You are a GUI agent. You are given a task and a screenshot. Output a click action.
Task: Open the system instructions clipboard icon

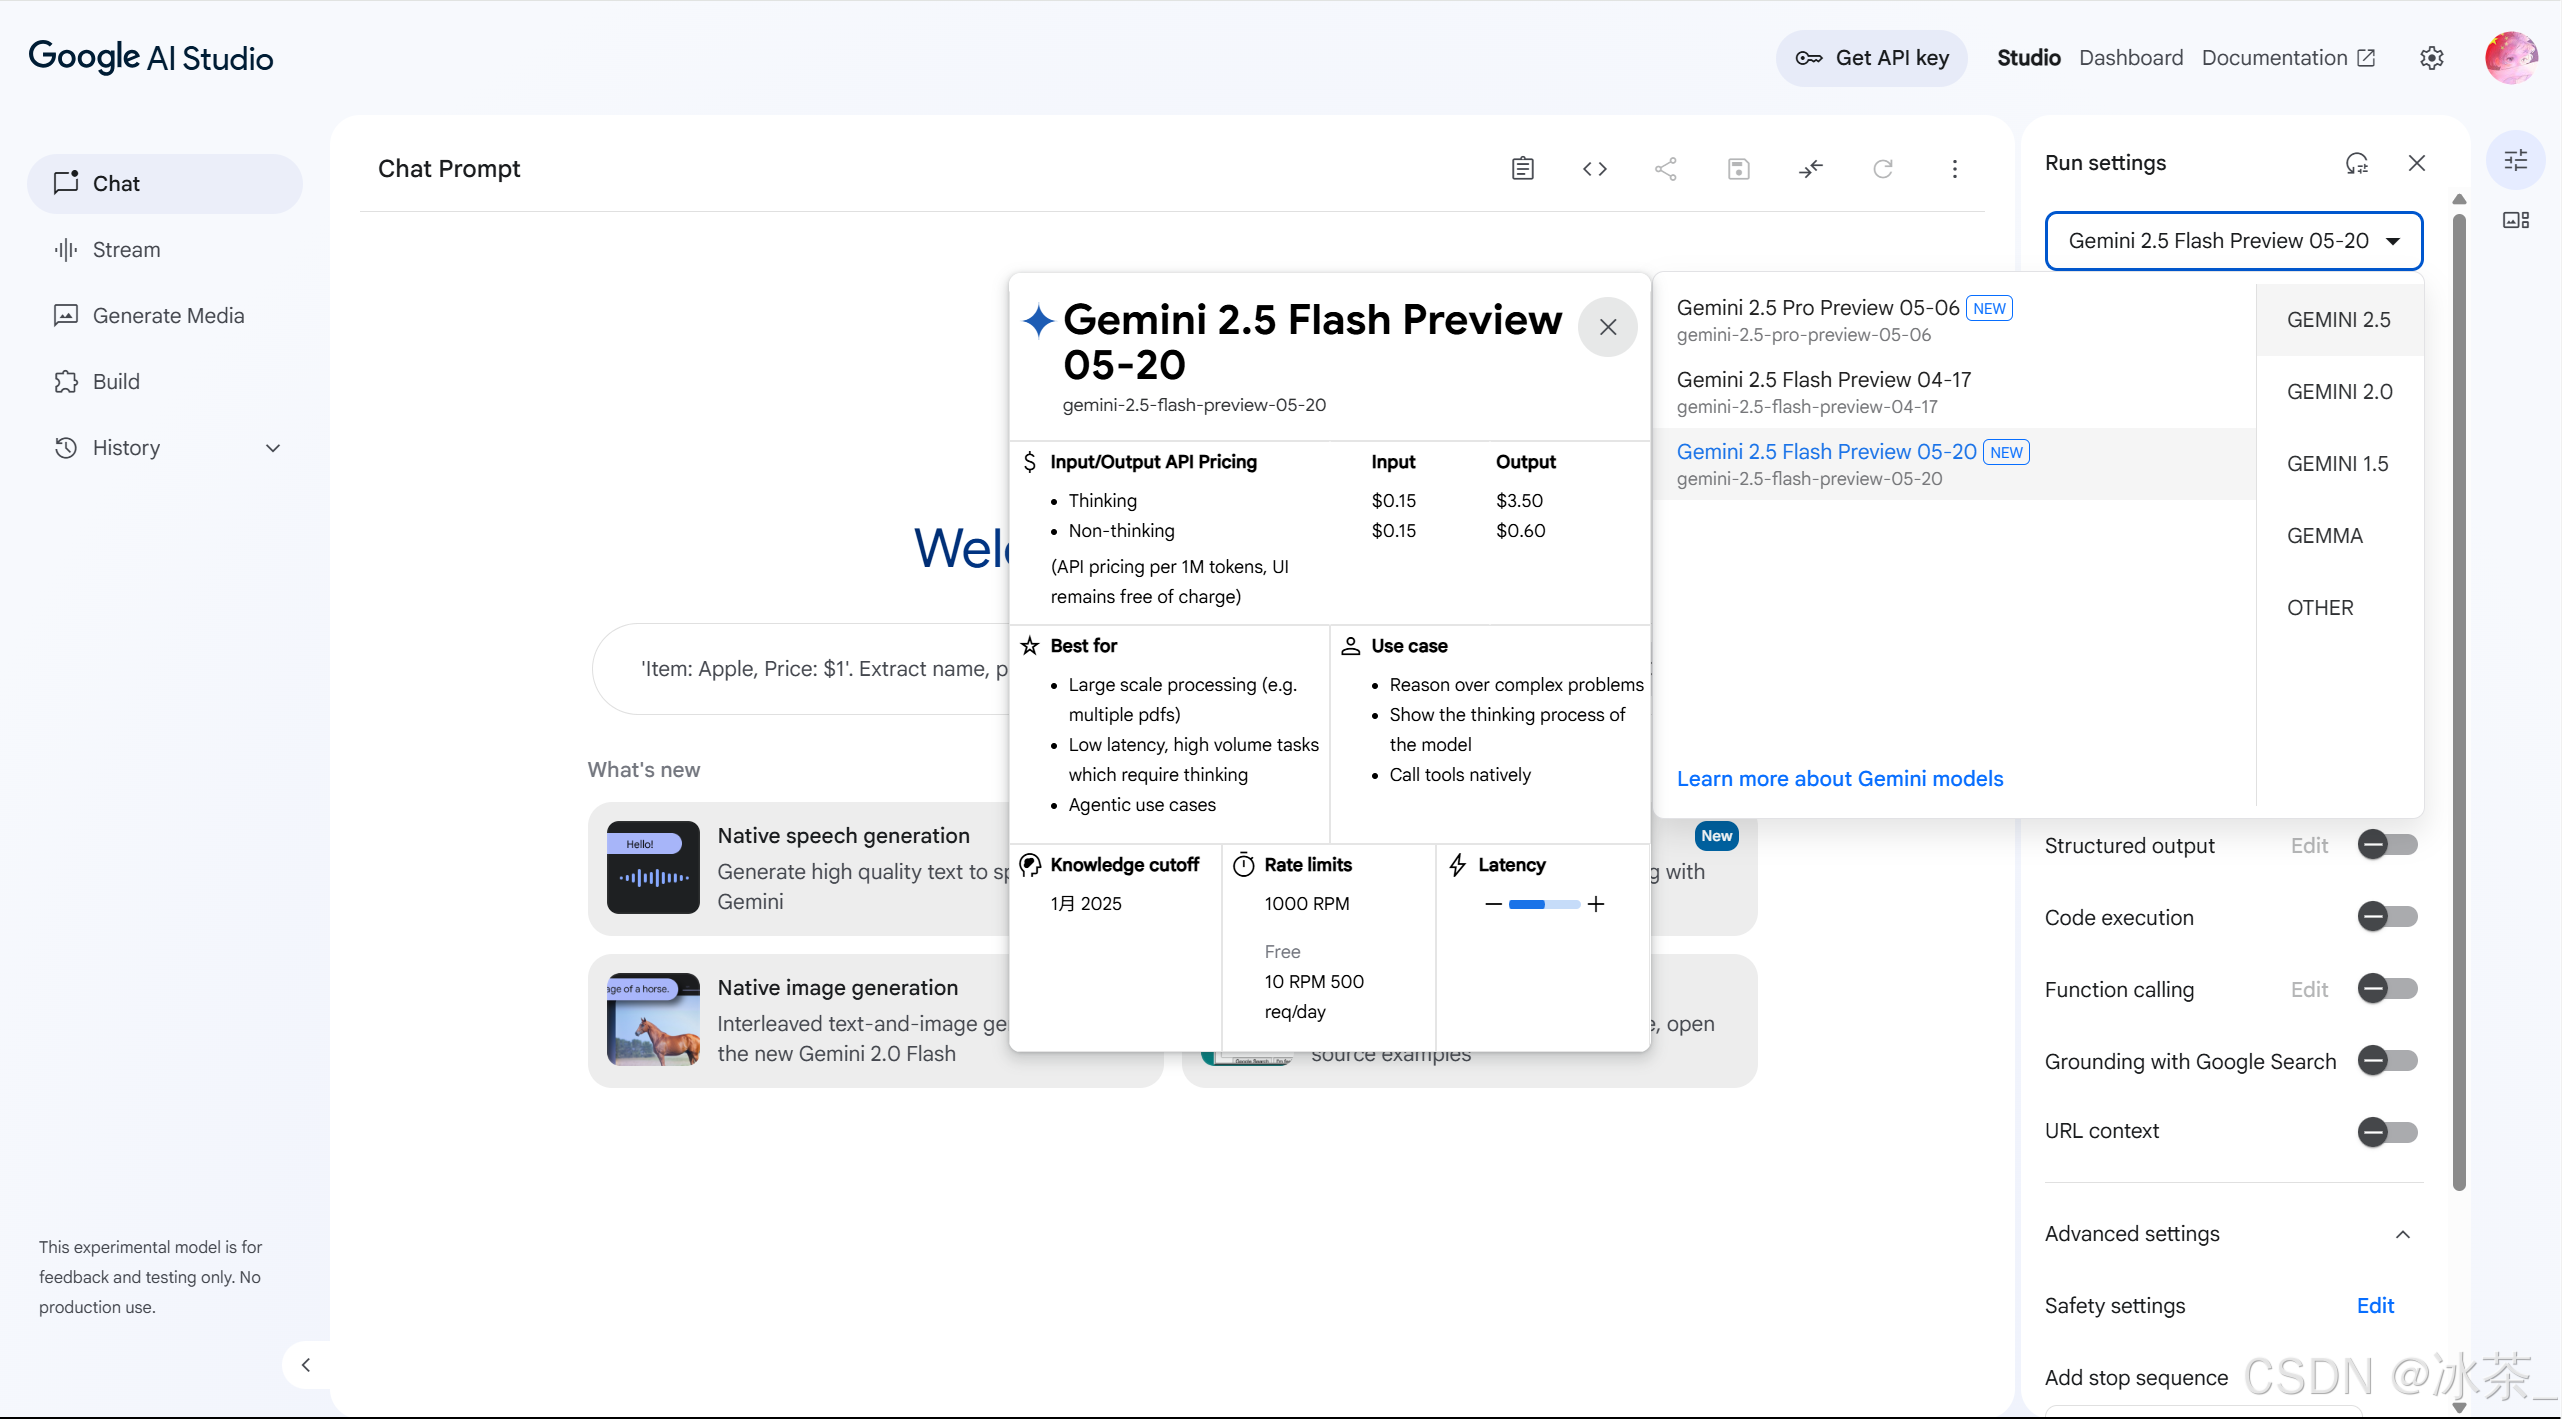(x=1522, y=168)
